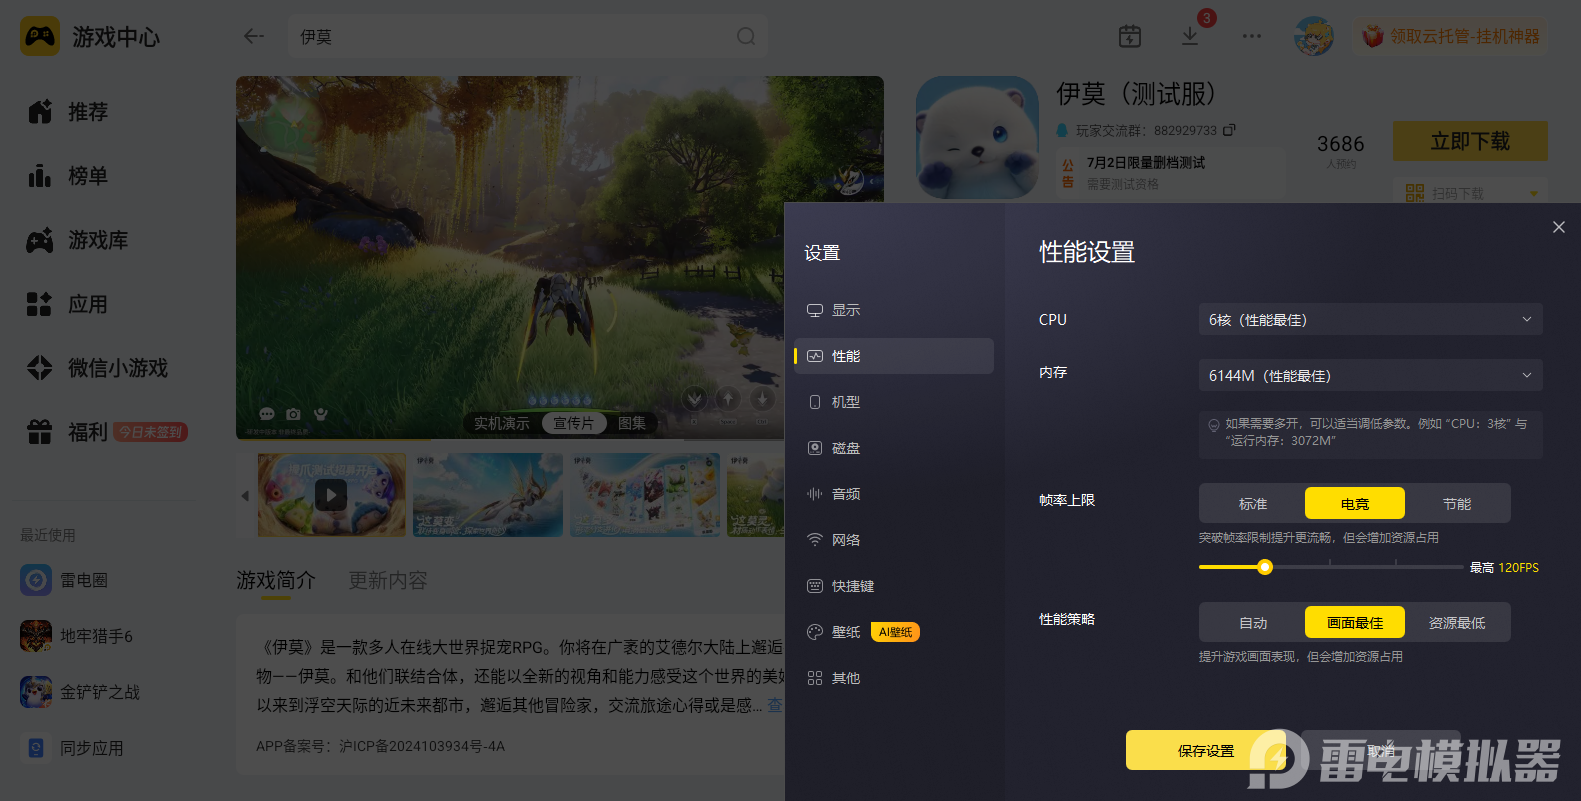Click the search magnifier icon
Viewport: 1581px width, 801px height.
[746, 36]
